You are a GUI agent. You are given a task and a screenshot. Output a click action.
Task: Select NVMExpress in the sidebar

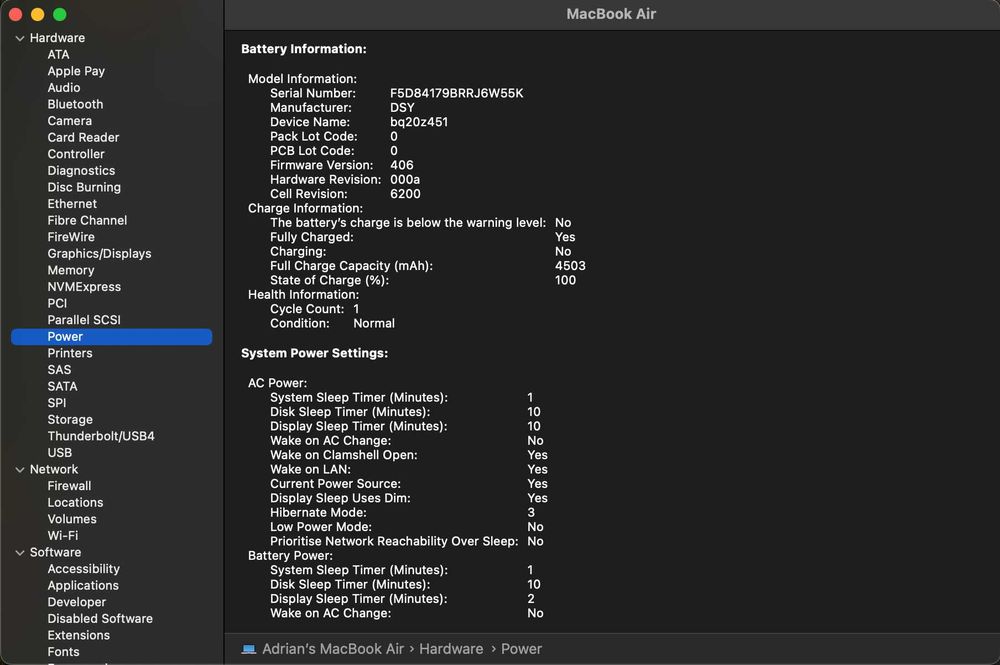(x=84, y=287)
